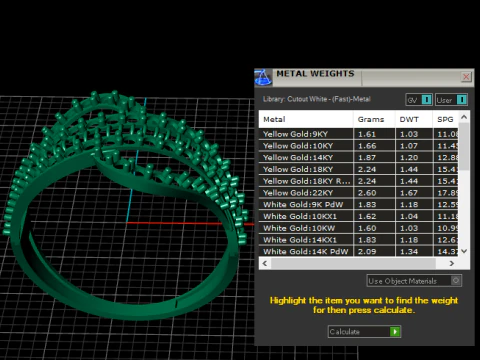Click the green Calculate arrow icon
The height and width of the screenshot is (360, 480).
click(x=395, y=332)
